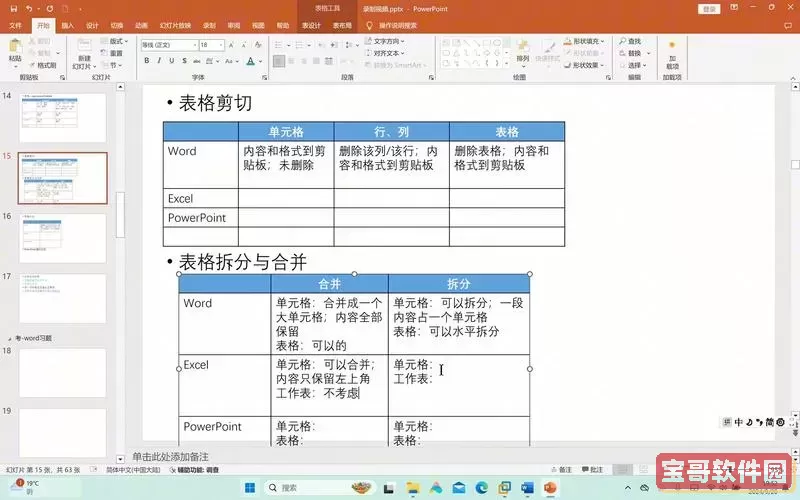The width and height of the screenshot is (800, 500).
Task: Open the comments pane icon under window controls
Action: (788, 25)
